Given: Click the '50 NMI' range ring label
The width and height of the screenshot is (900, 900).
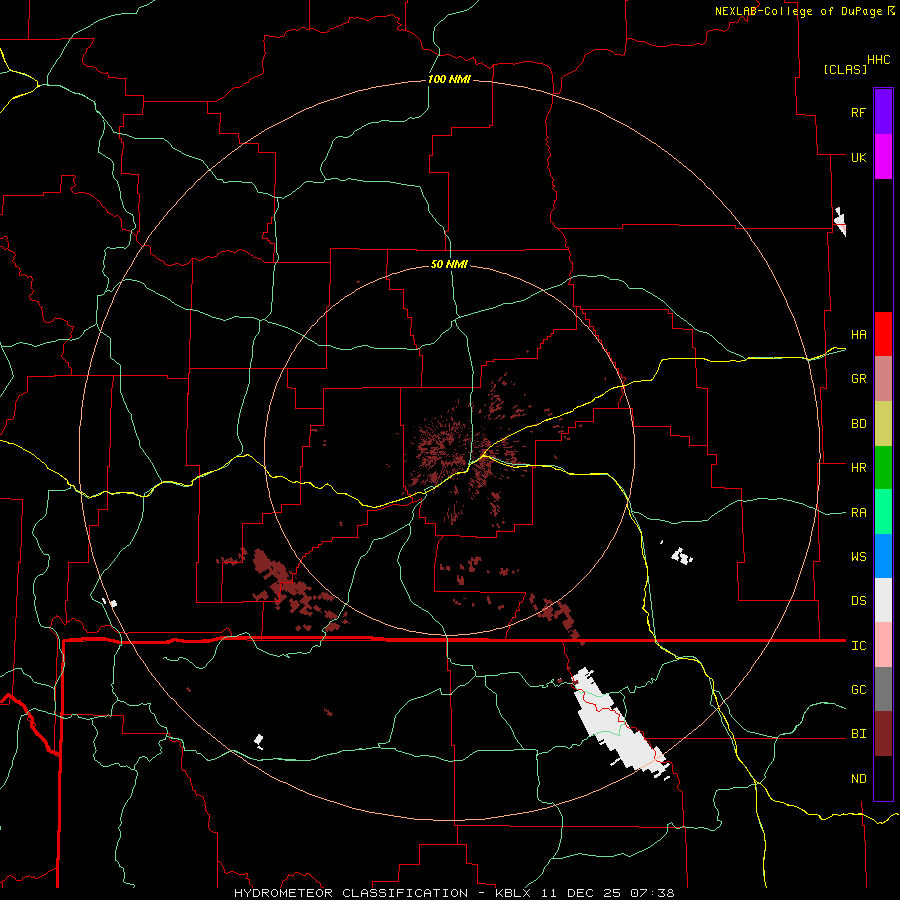Looking at the screenshot, I should coord(449,264).
